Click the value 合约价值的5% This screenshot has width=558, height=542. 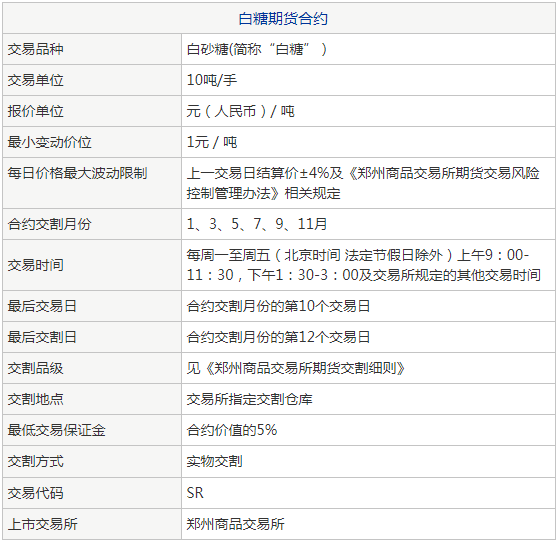pyautogui.click(x=232, y=430)
